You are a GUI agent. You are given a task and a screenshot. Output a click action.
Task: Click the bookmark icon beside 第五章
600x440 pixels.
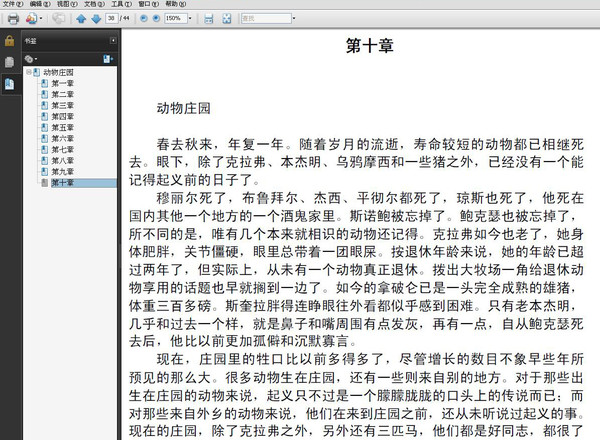[45, 127]
